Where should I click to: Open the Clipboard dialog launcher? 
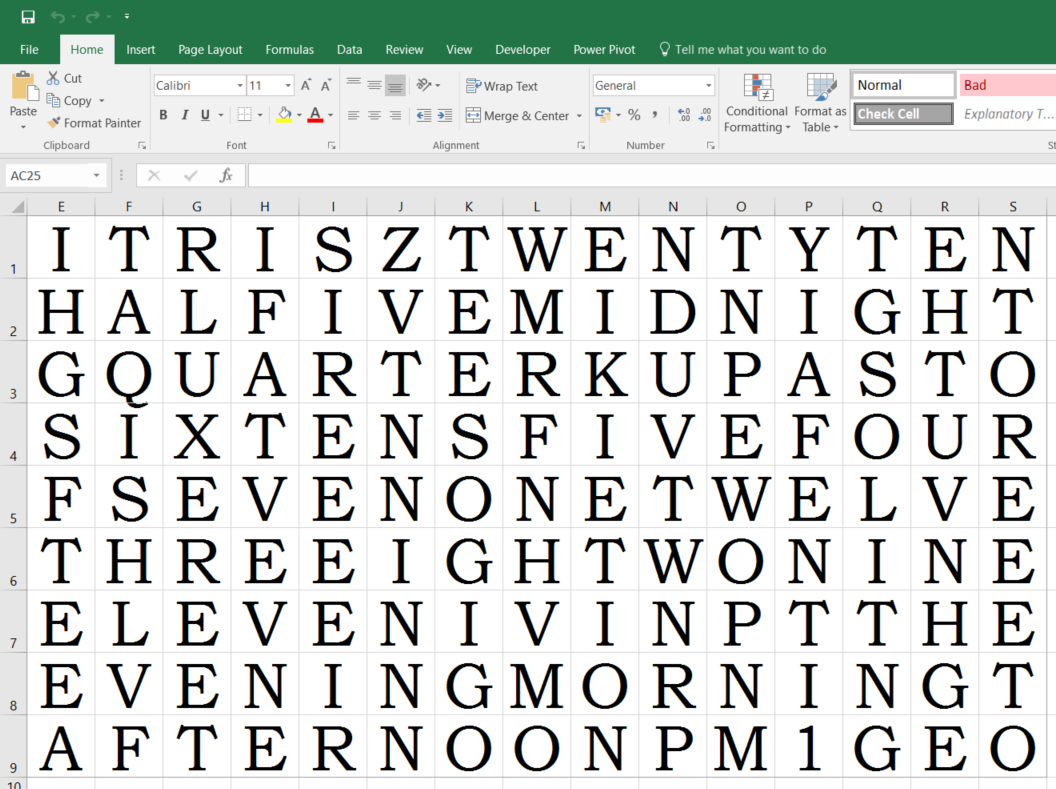141,145
